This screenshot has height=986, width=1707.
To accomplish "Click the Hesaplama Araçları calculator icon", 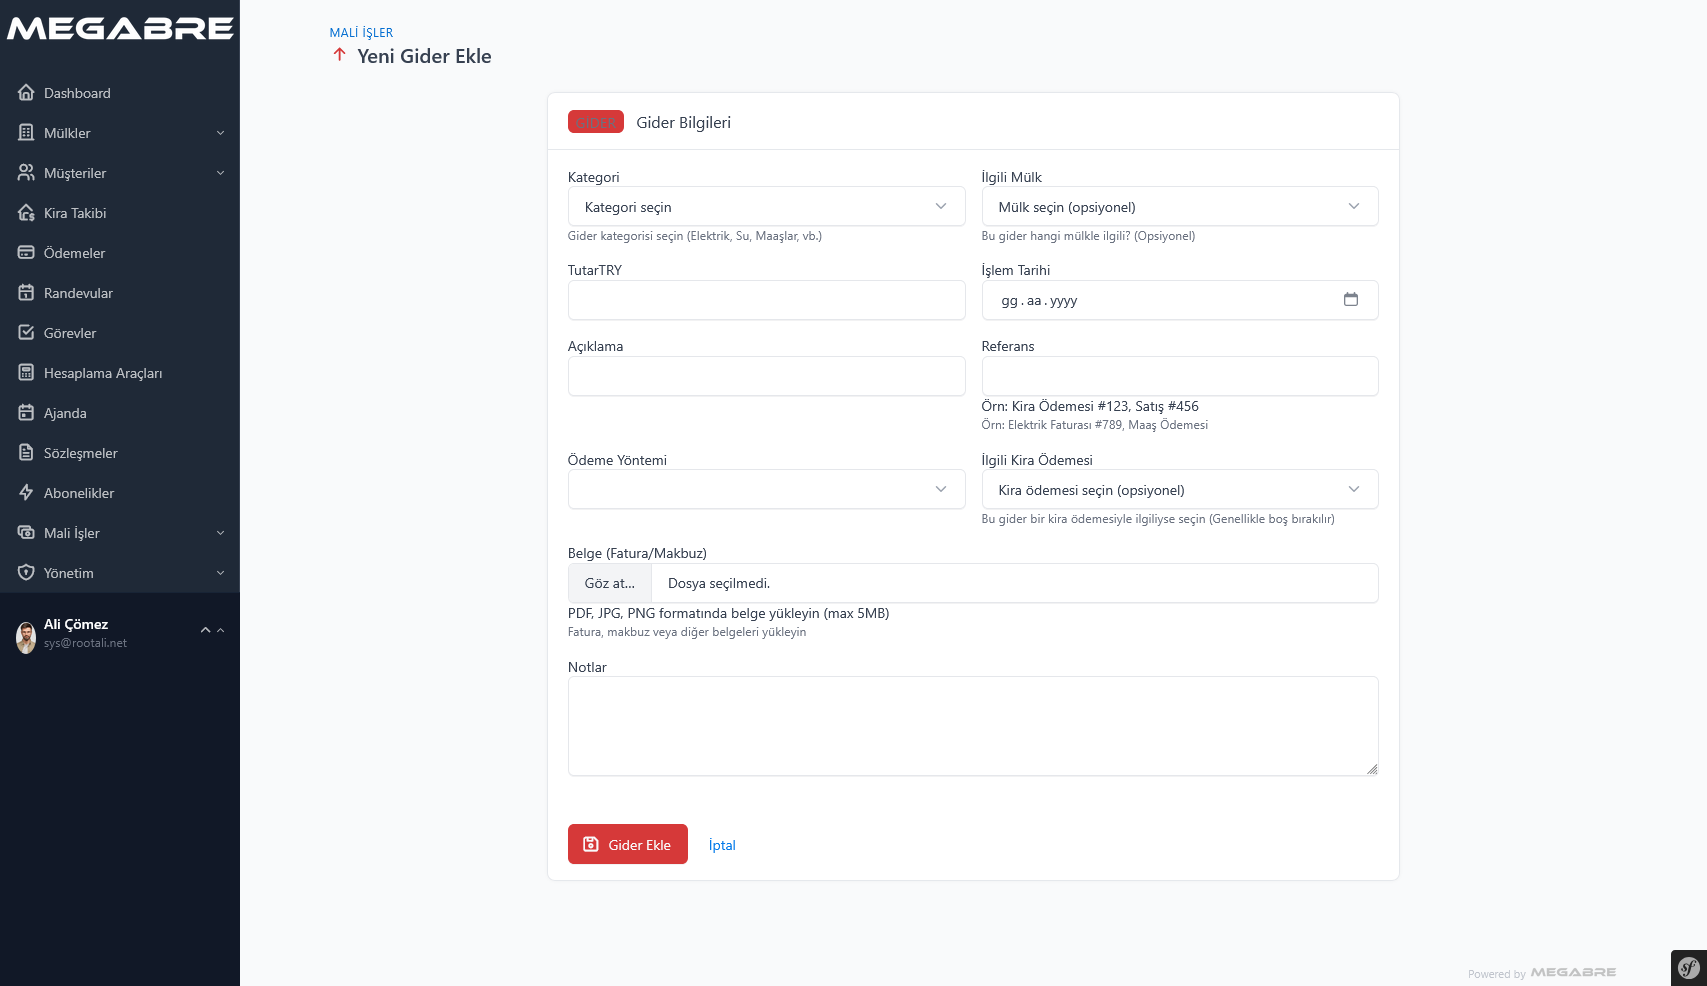I will point(26,373).
